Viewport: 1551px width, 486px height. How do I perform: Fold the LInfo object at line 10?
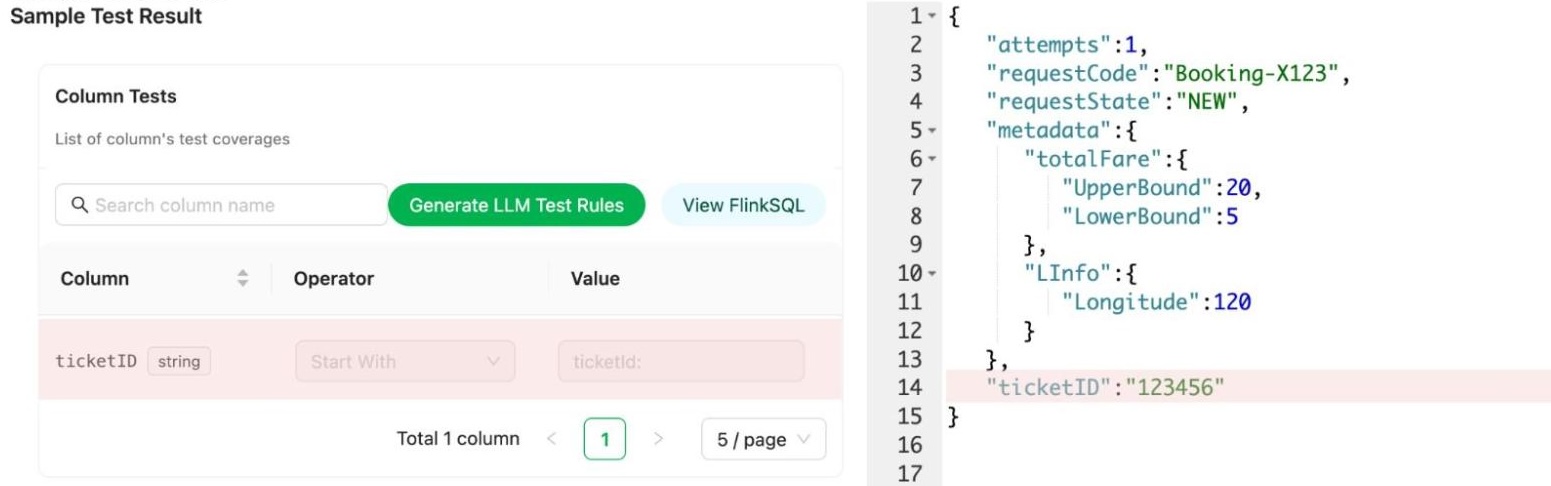tap(931, 271)
